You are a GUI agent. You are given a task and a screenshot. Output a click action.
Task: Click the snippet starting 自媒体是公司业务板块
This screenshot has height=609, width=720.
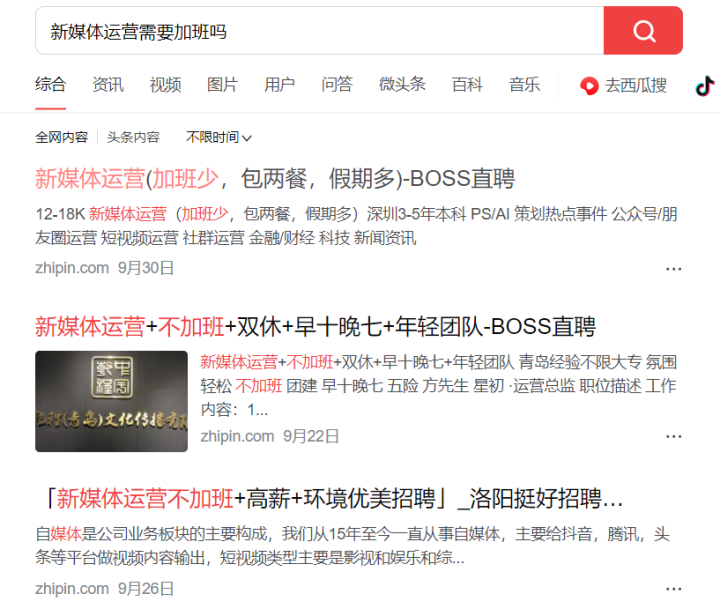(x=353, y=546)
